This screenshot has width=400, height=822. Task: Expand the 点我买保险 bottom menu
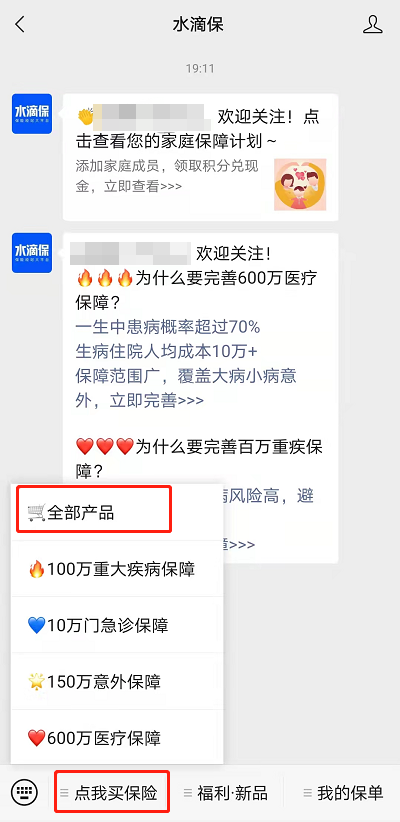tap(113, 793)
